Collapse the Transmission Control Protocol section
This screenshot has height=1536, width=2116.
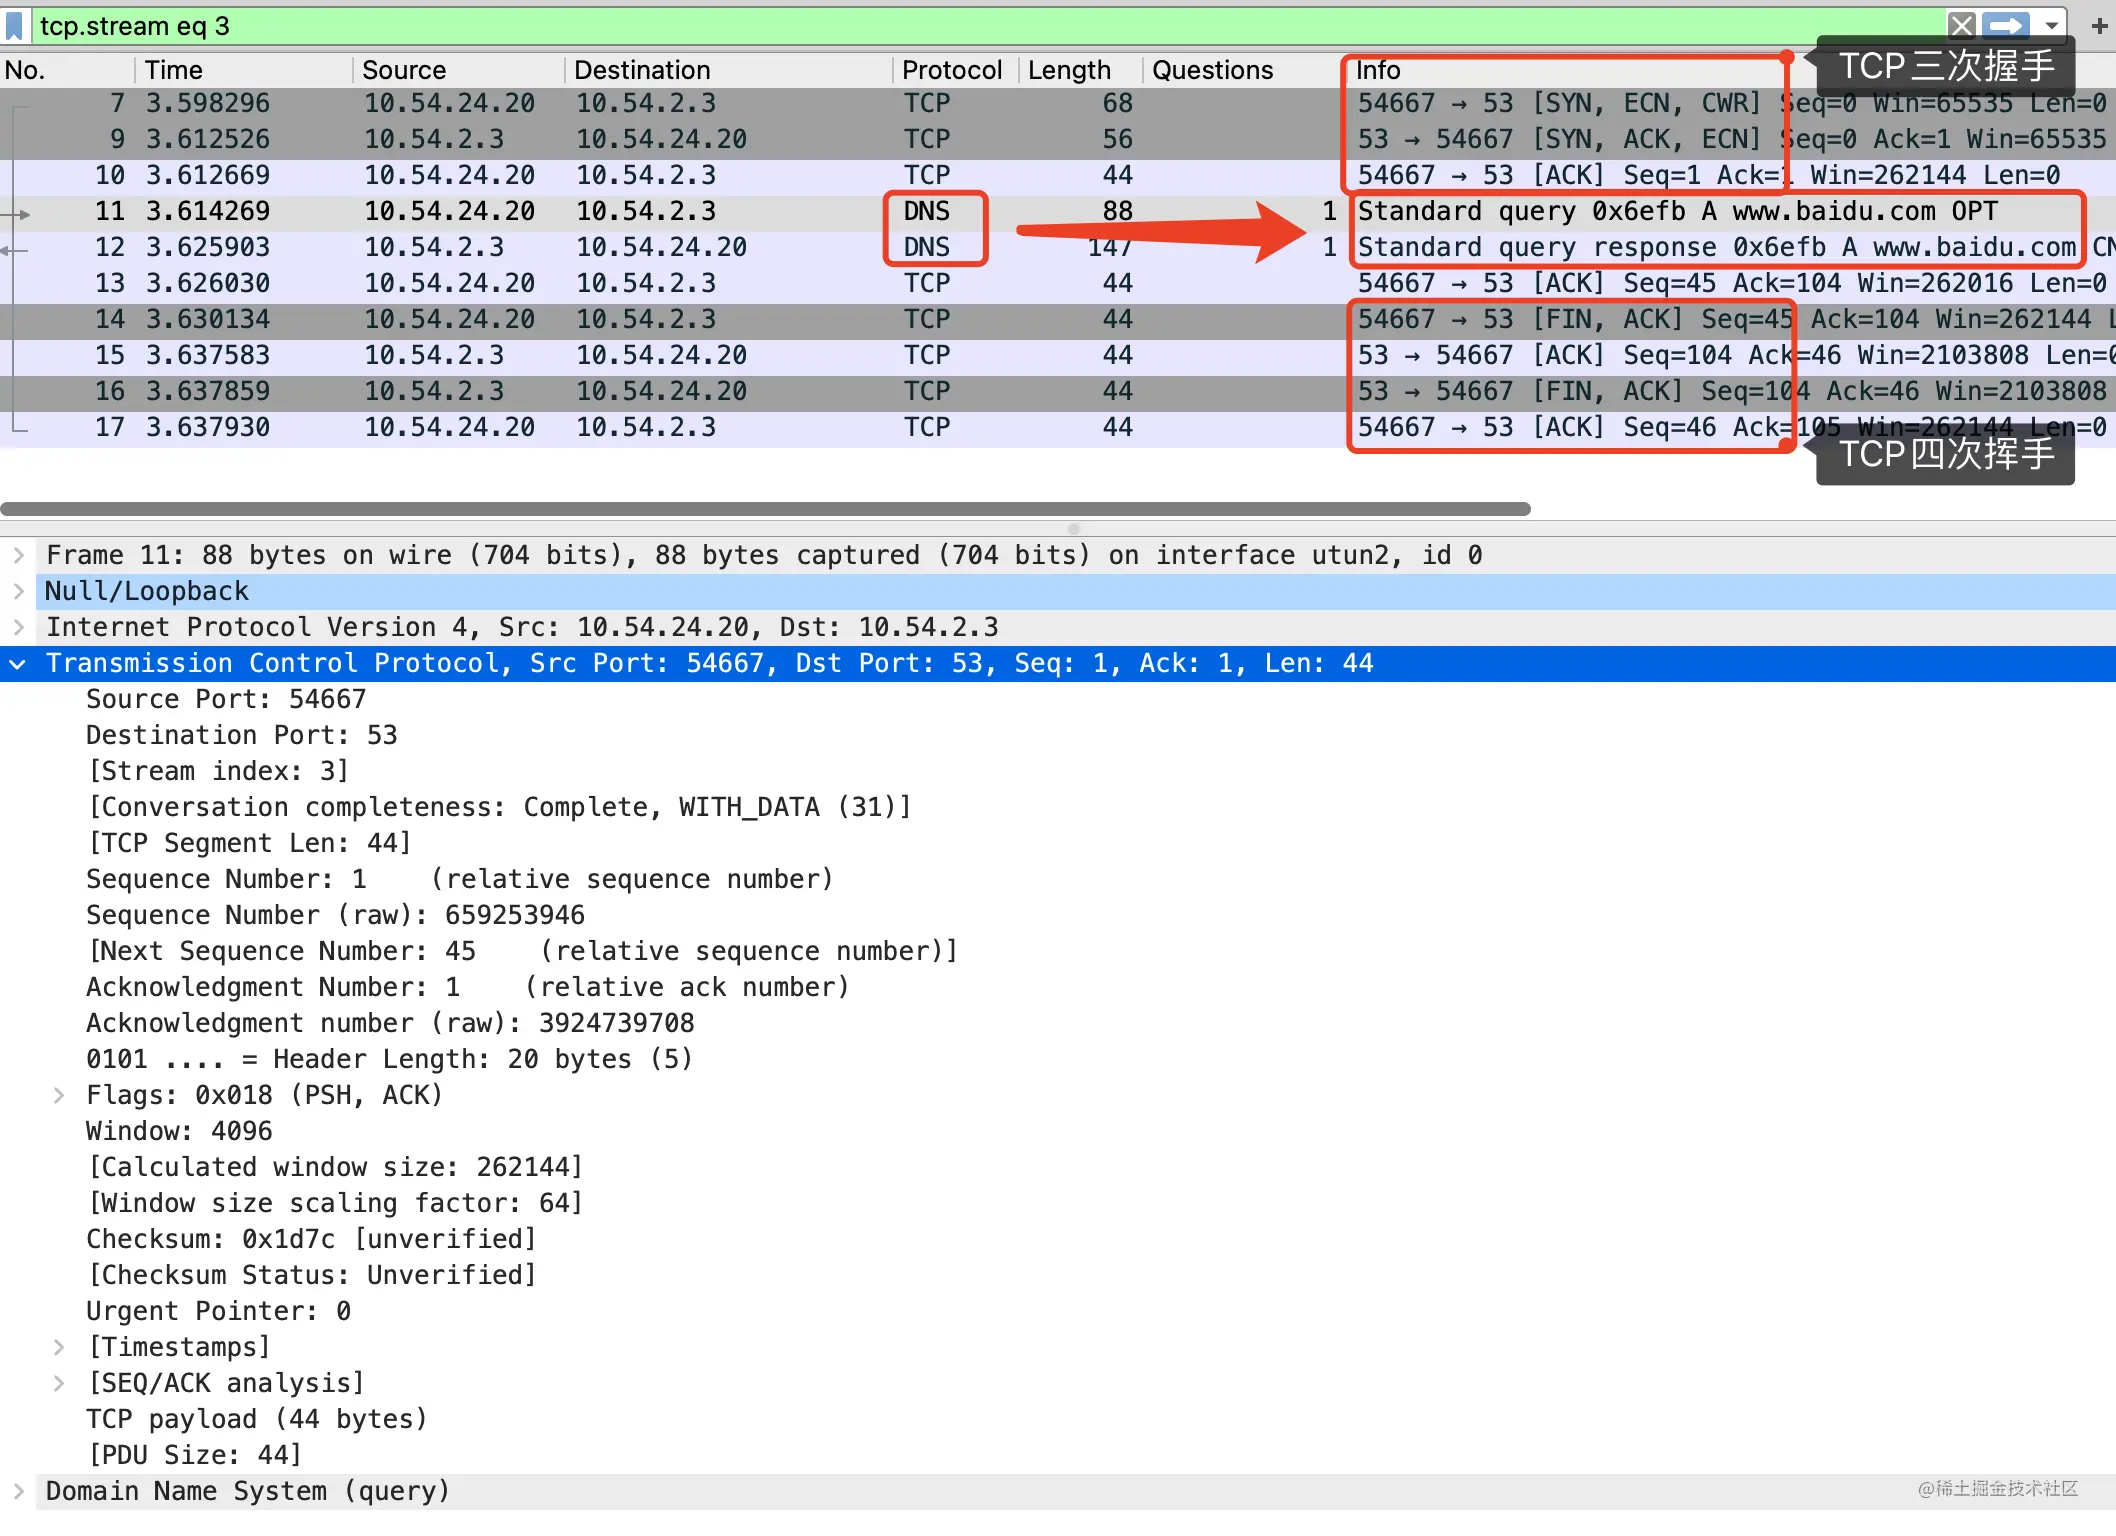pos(18,663)
